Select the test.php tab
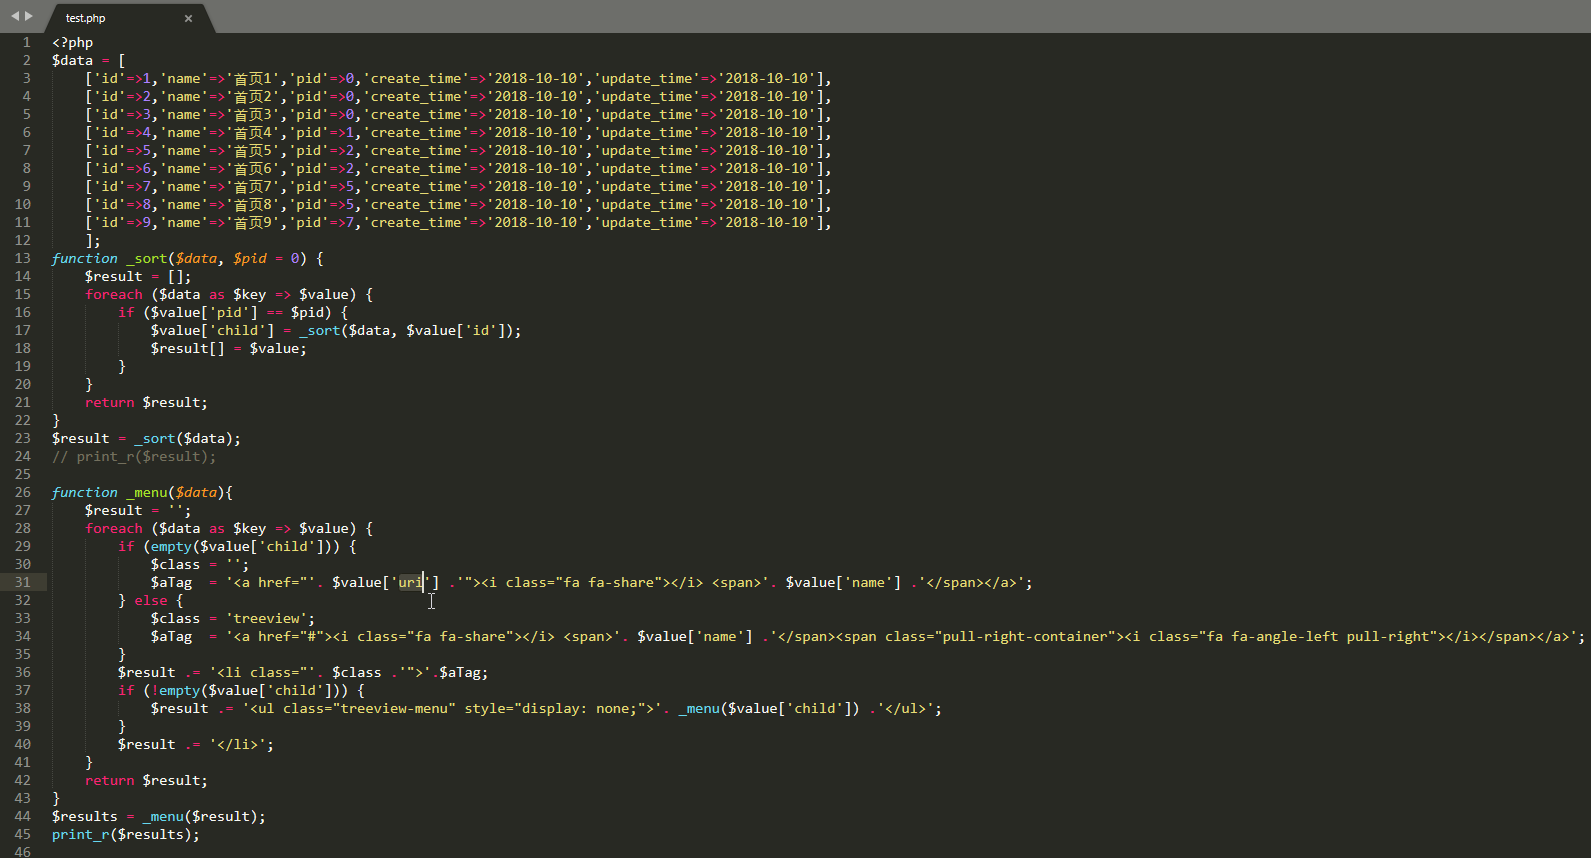Image resolution: width=1591 pixels, height=858 pixels. pos(86,18)
